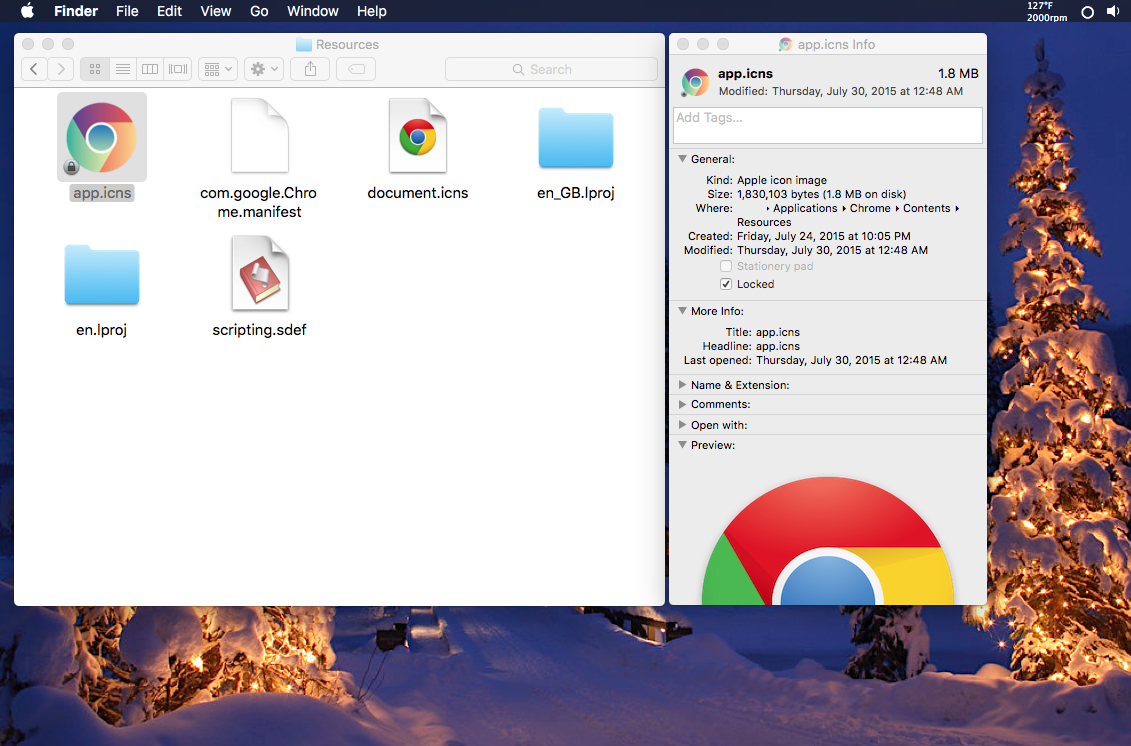1131x746 pixels.
Task: Select the com.google.Chrome.manifest file icon
Action: 260,136
